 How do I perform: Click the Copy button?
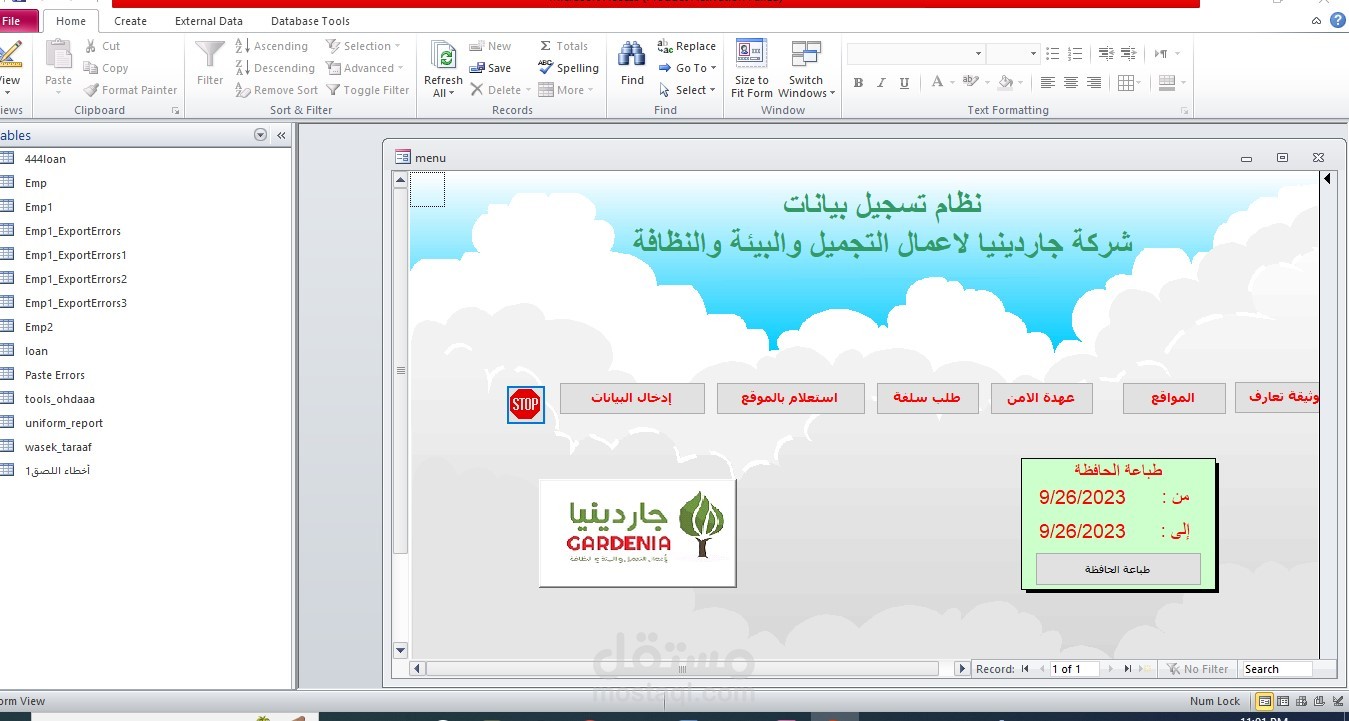106,68
